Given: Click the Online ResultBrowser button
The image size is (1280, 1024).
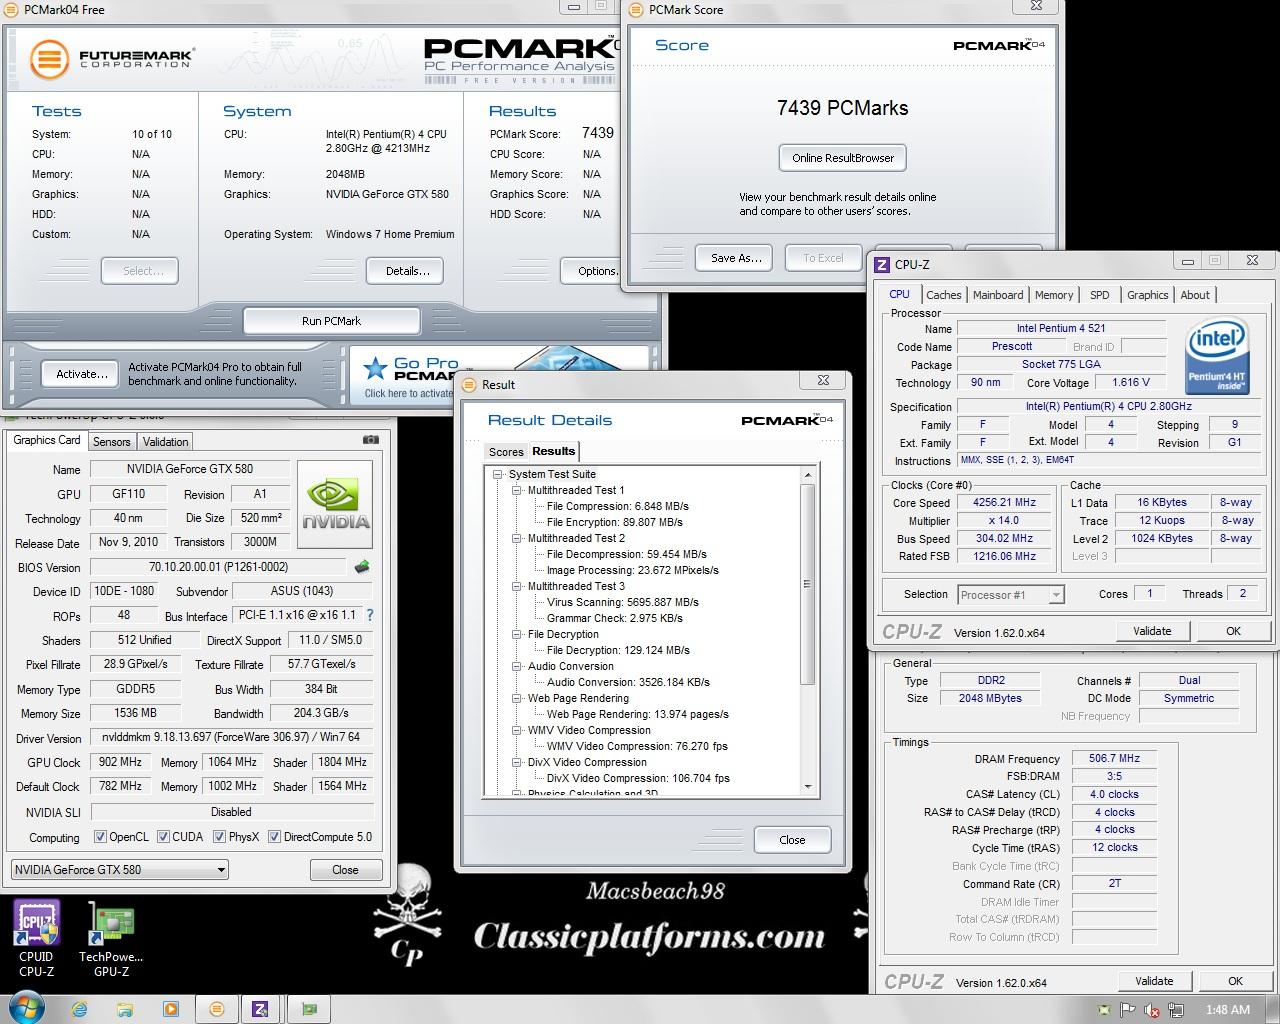Looking at the screenshot, I should (x=843, y=158).
